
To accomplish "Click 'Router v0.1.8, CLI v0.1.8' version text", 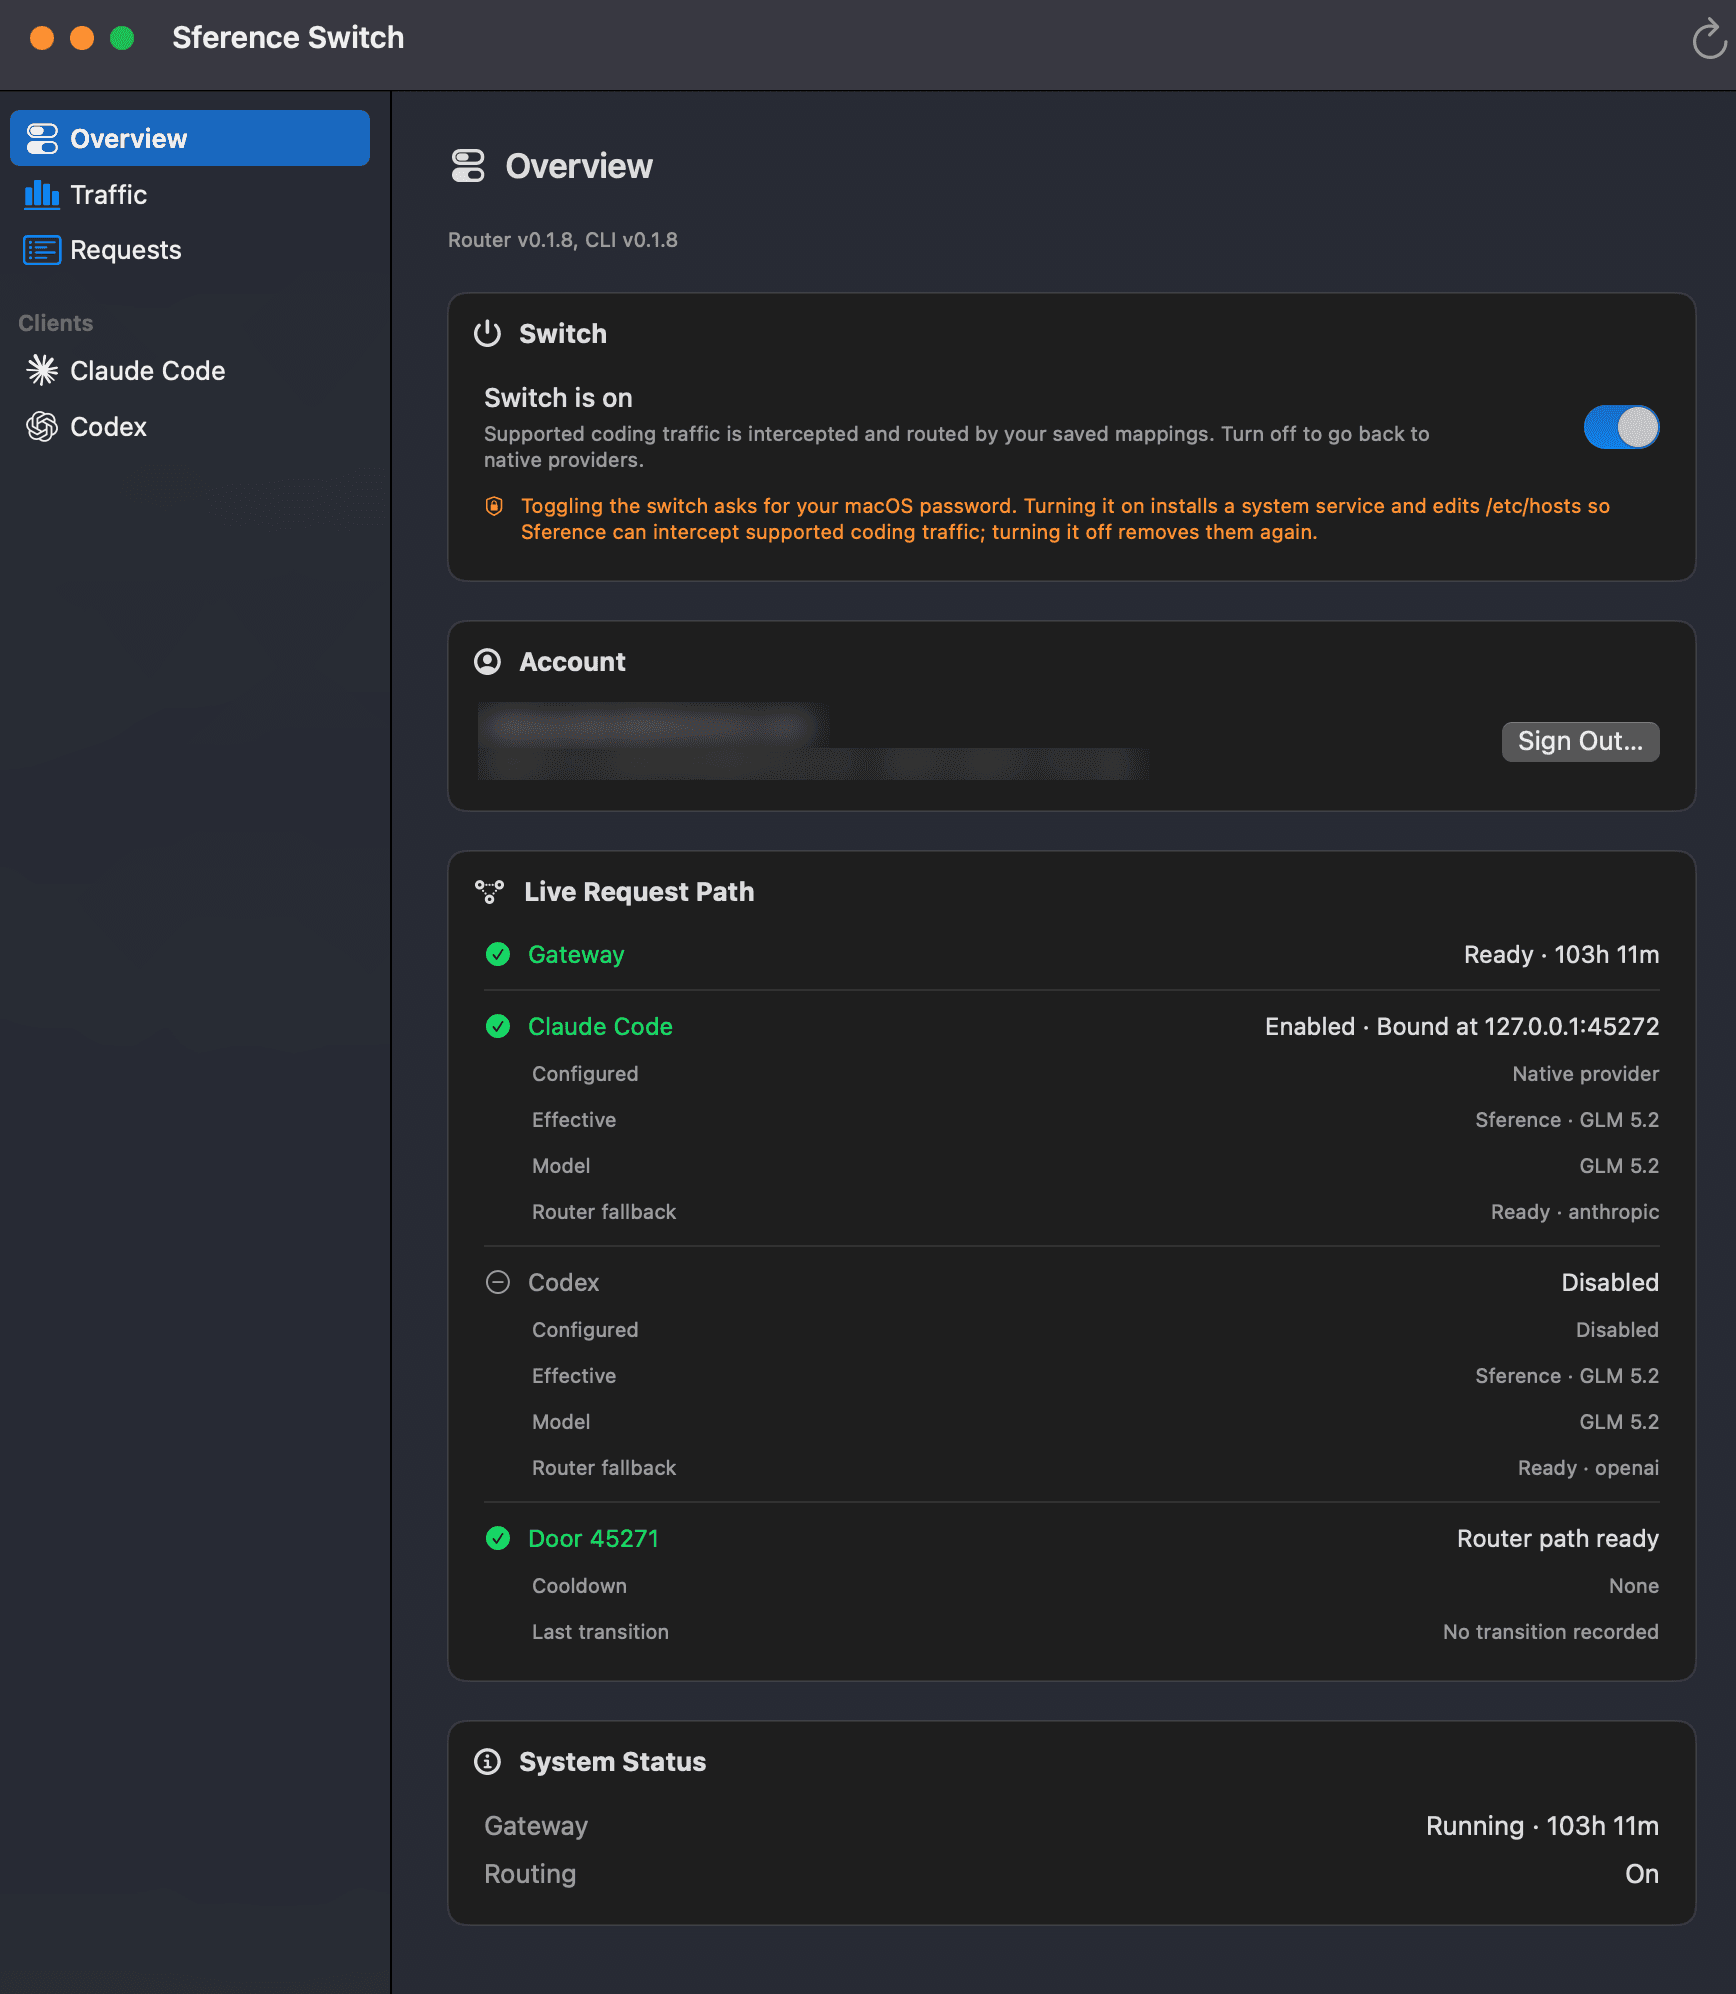I will pos(563,240).
